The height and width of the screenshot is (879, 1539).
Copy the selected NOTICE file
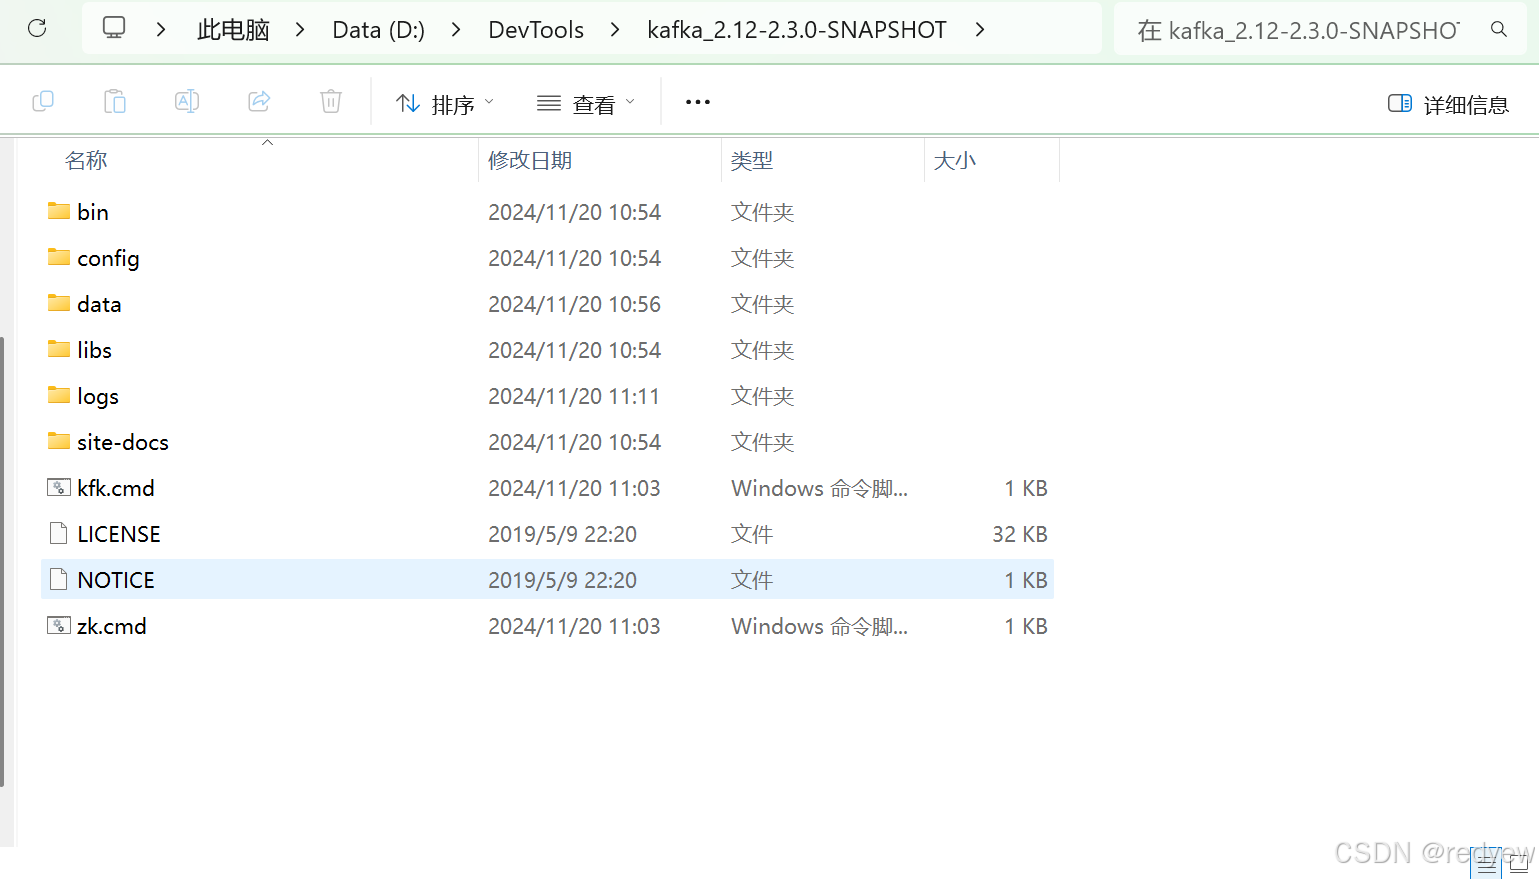click(42, 101)
